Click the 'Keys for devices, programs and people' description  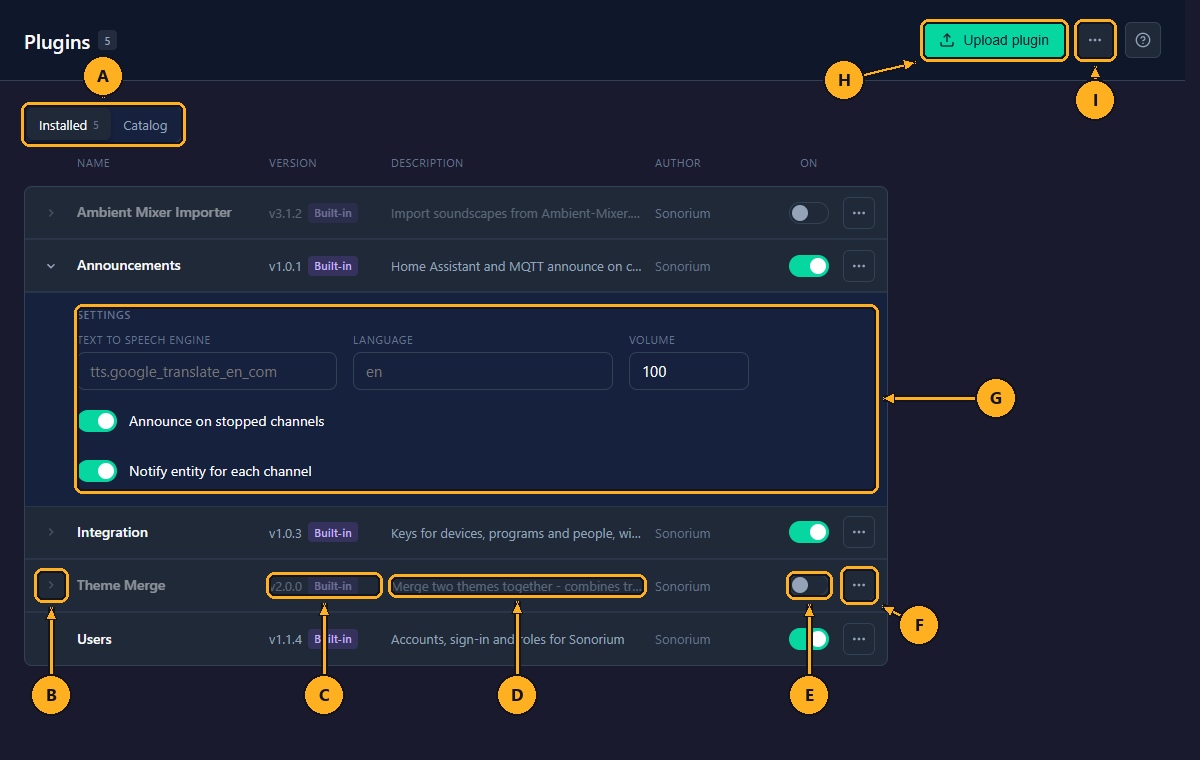click(x=516, y=533)
